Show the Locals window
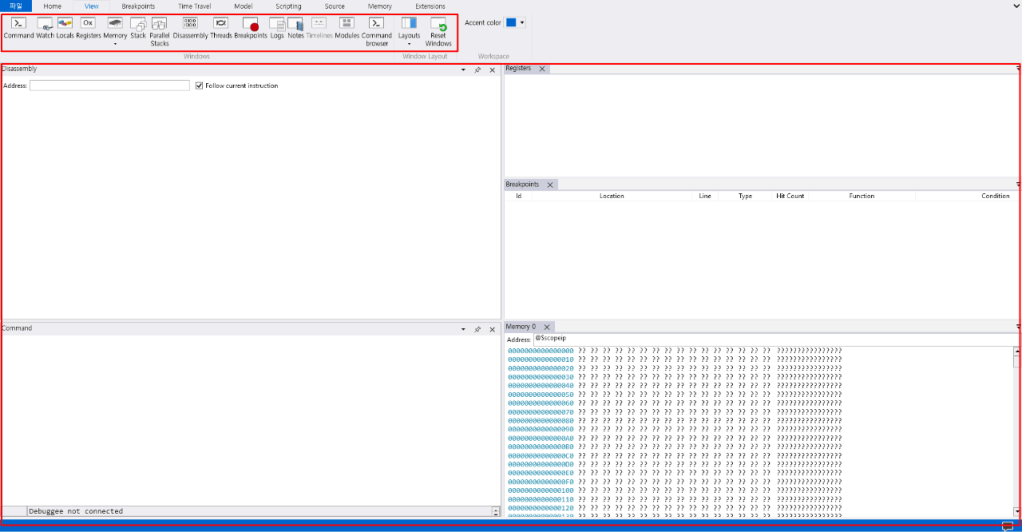1022x532 pixels. [65, 28]
